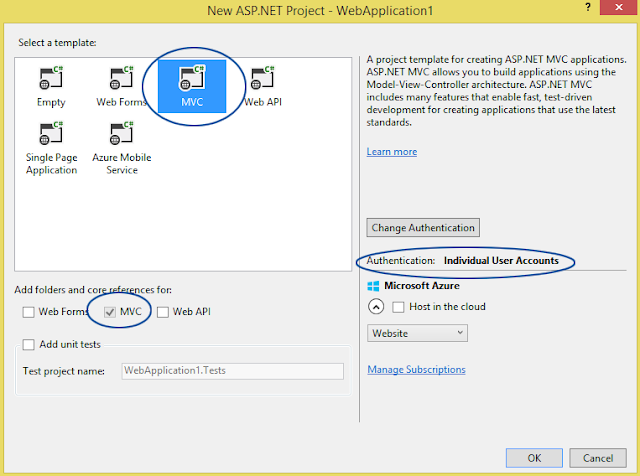The width and height of the screenshot is (640, 476).
Task: Click the Select a template label
Action: pyautogui.click(x=57, y=42)
